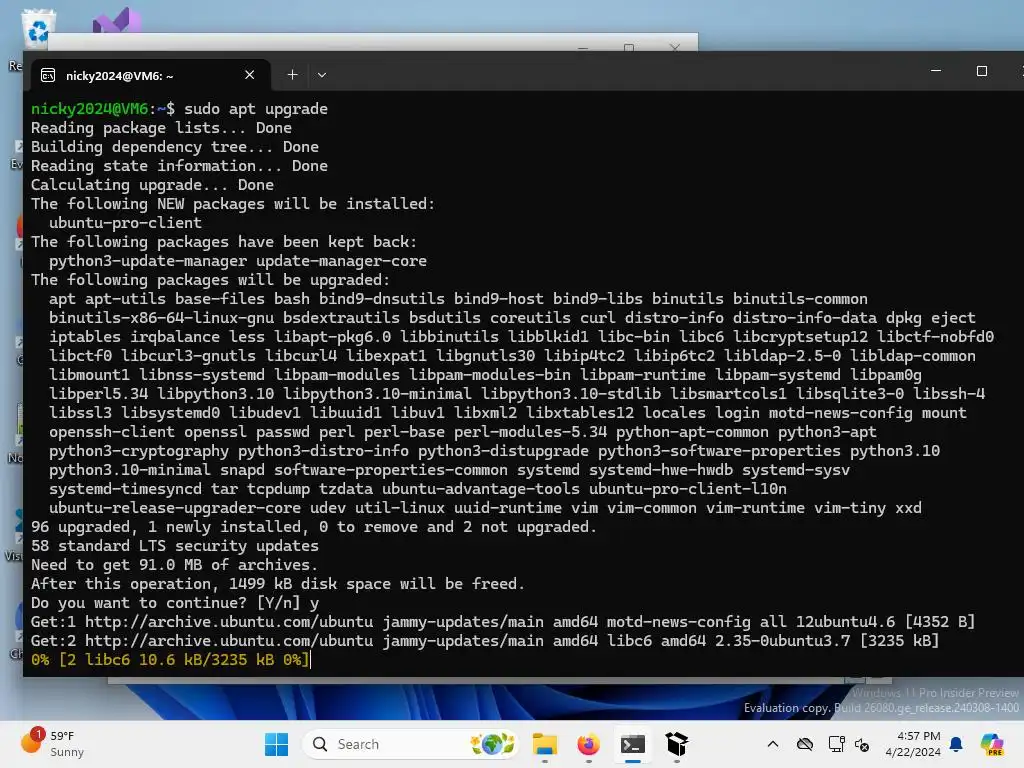Expand the terminal profile dropdown chevron
The image size is (1024, 768).
322,75
